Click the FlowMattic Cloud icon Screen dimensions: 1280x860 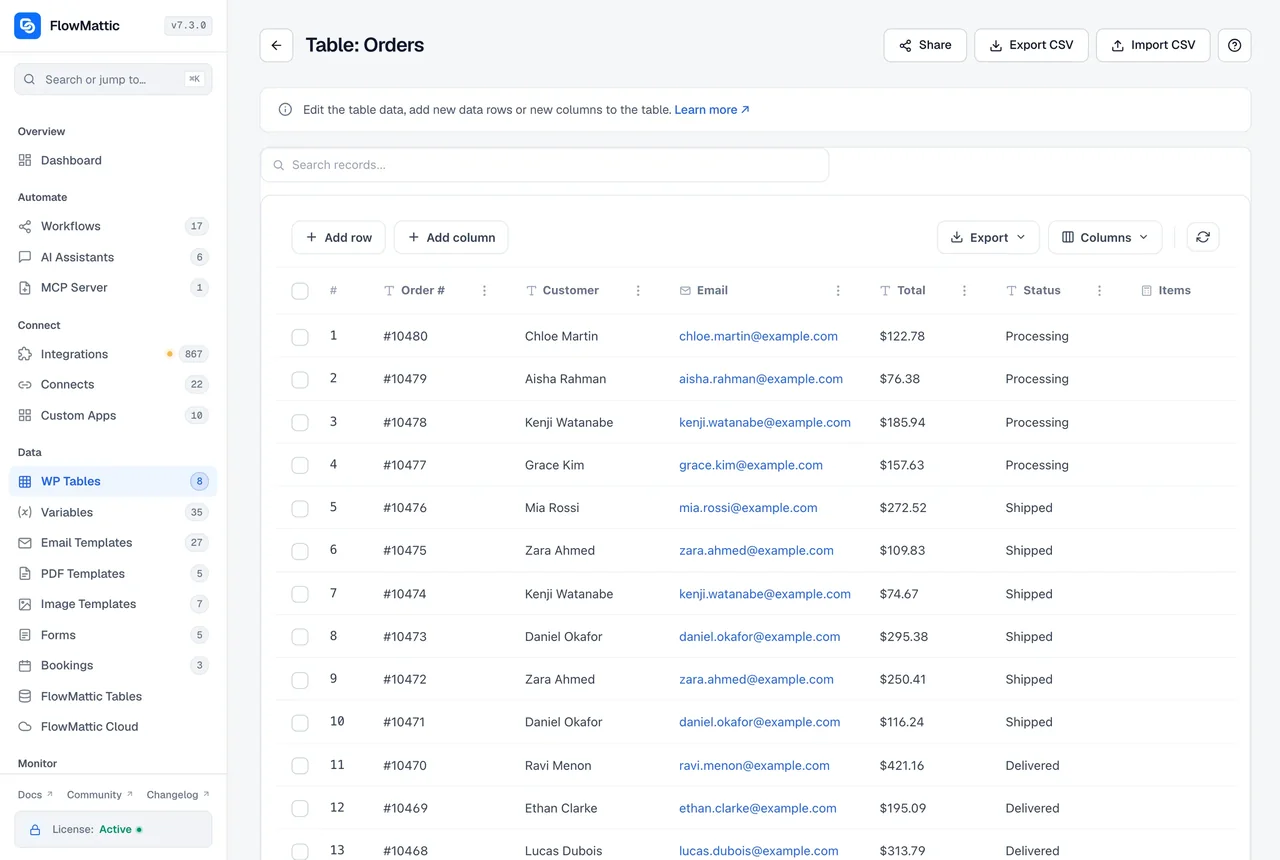pyautogui.click(x=25, y=726)
